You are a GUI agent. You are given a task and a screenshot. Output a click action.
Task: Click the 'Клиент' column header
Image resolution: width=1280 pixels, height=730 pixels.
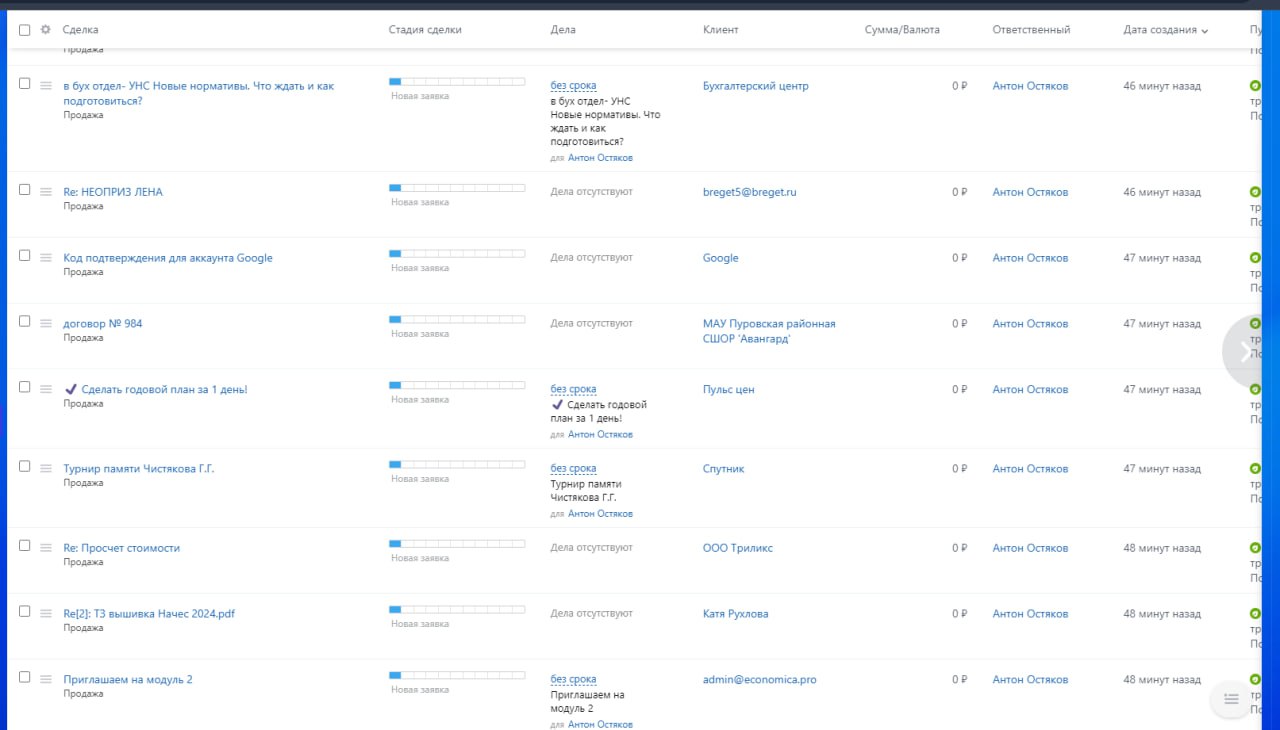720,30
